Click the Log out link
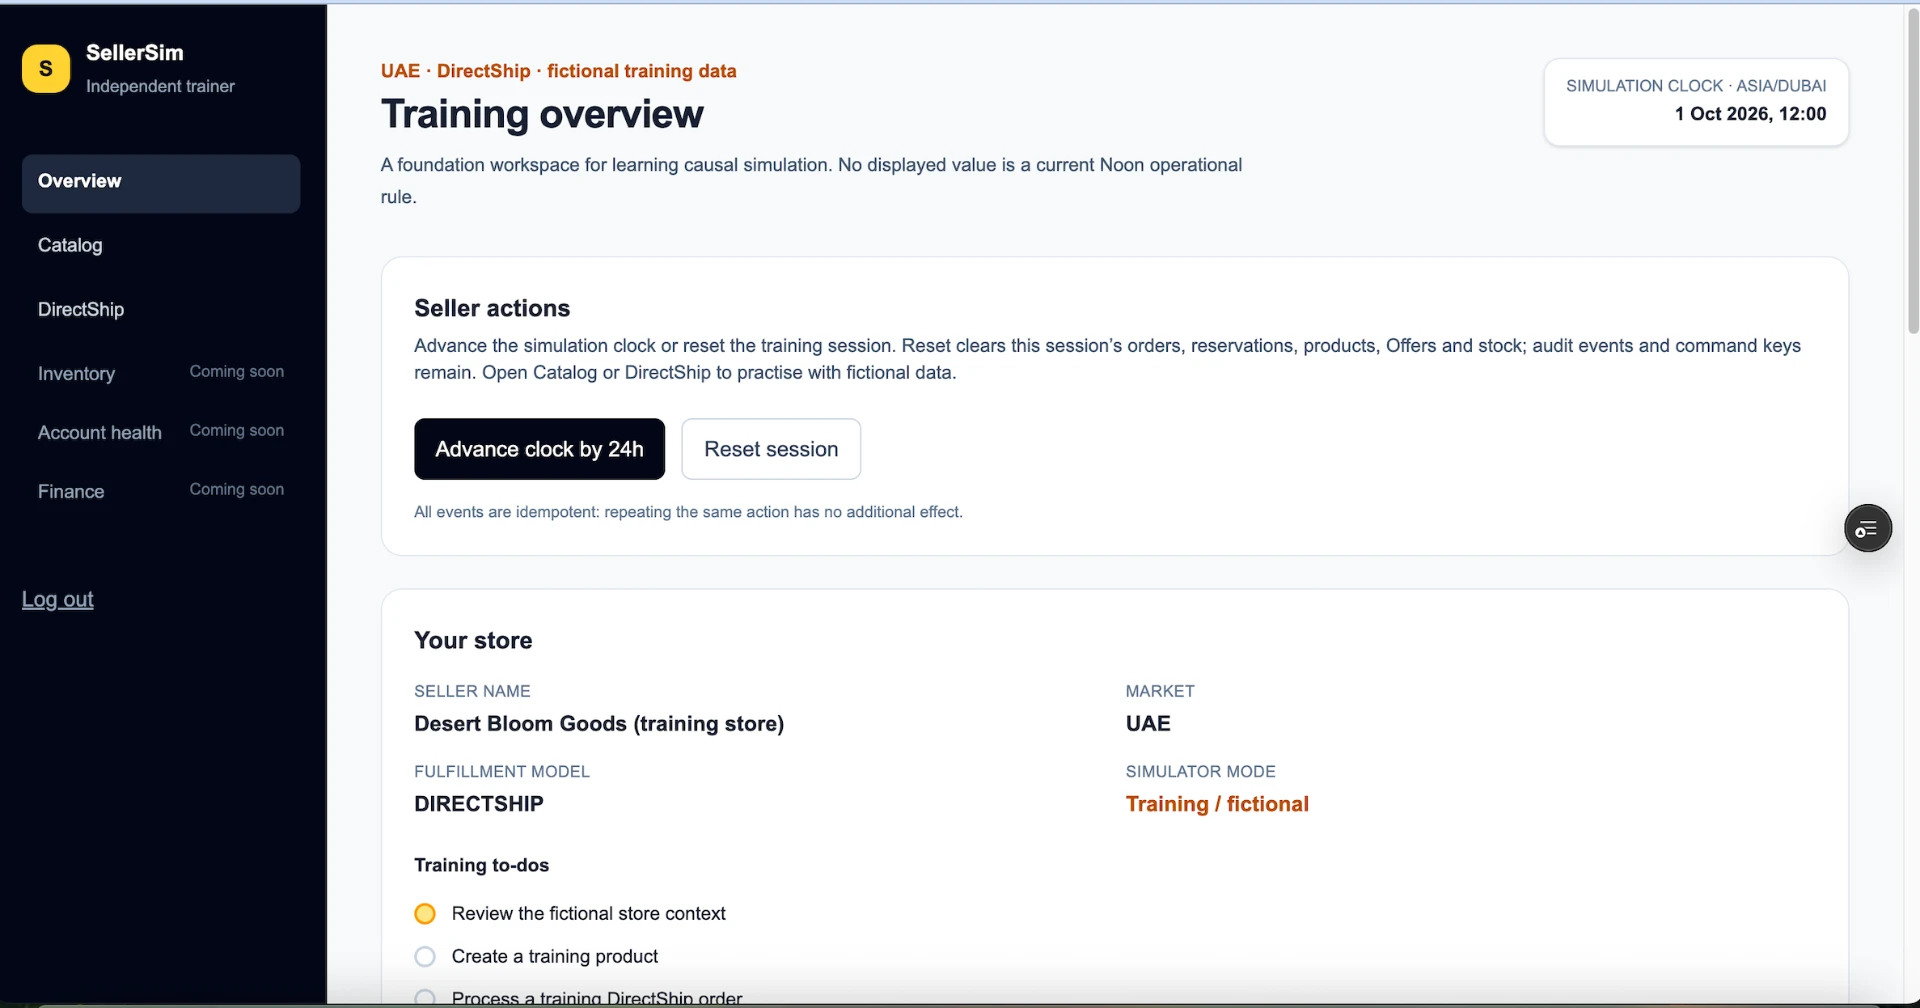The height and width of the screenshot is (1008, 1920). point(58,599)
